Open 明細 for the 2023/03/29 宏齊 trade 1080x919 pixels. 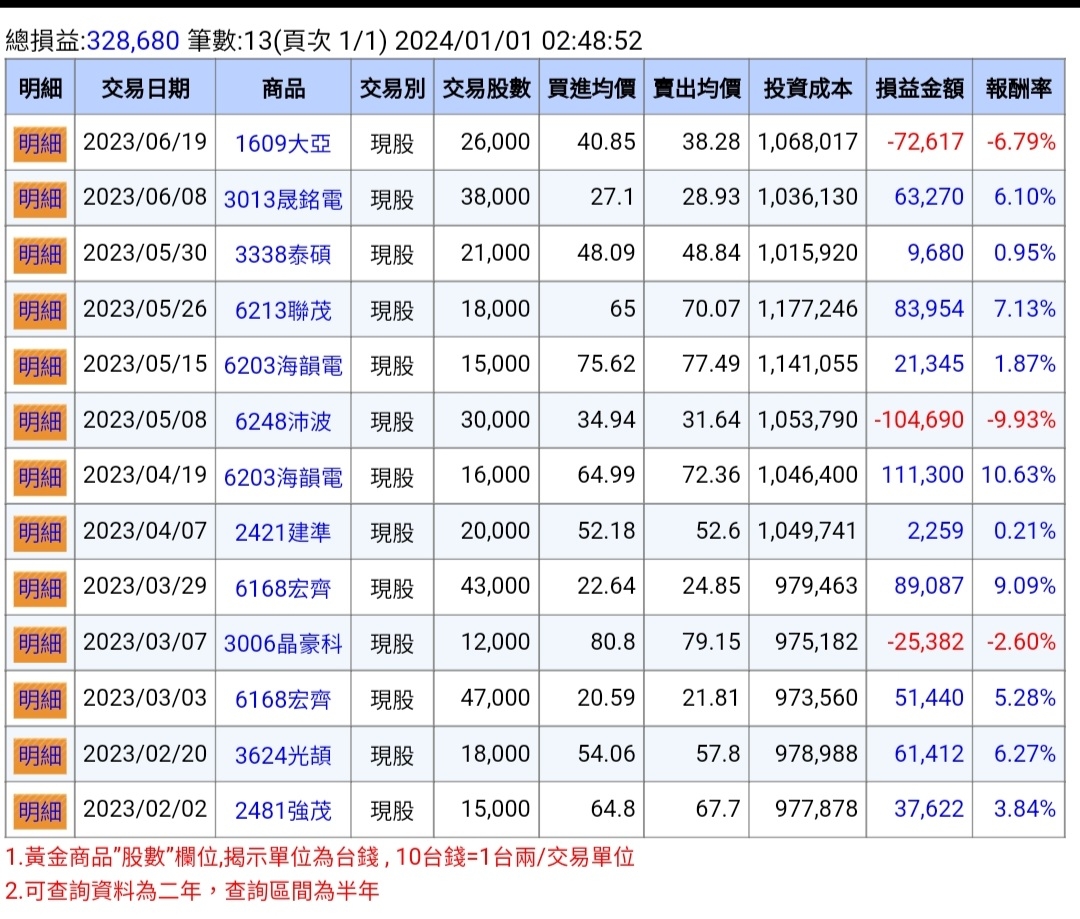[40, 588]
